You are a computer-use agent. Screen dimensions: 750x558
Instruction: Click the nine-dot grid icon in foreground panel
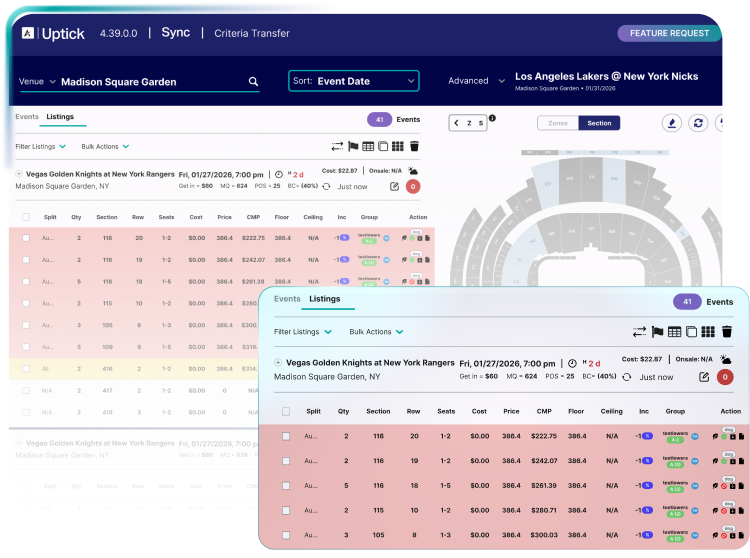coord(707,332)
